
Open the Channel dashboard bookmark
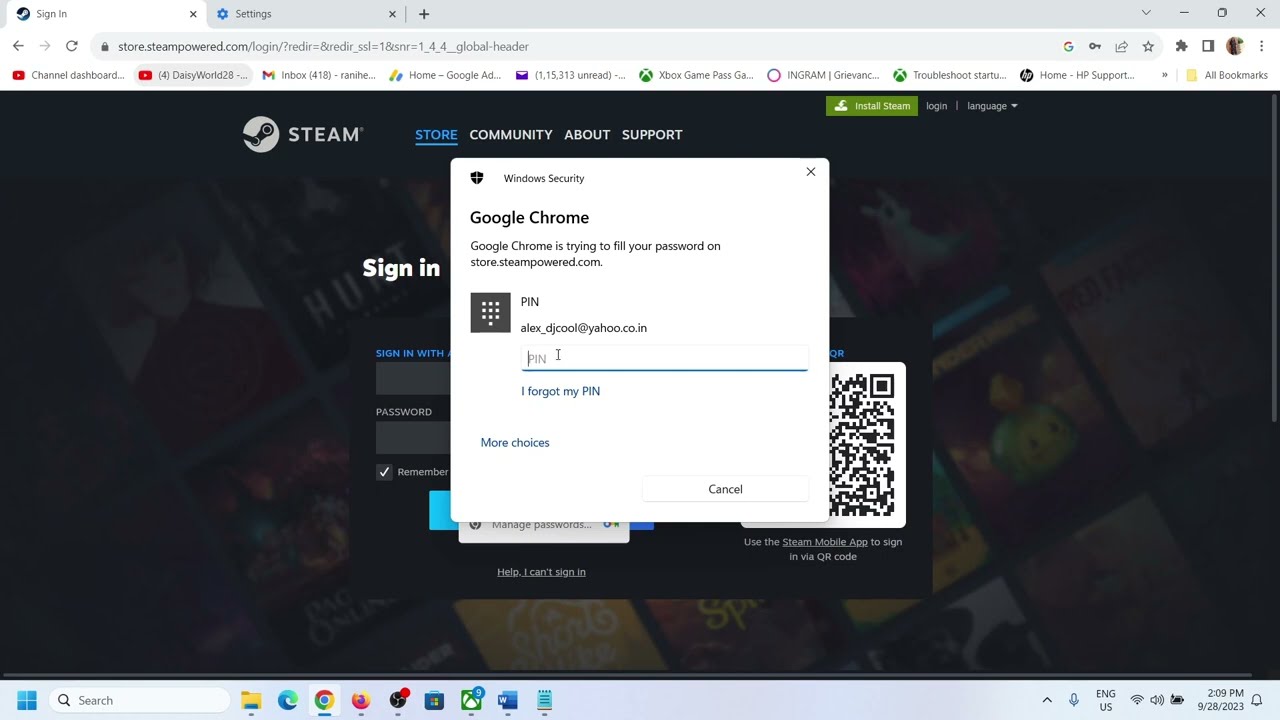(68, 75)
